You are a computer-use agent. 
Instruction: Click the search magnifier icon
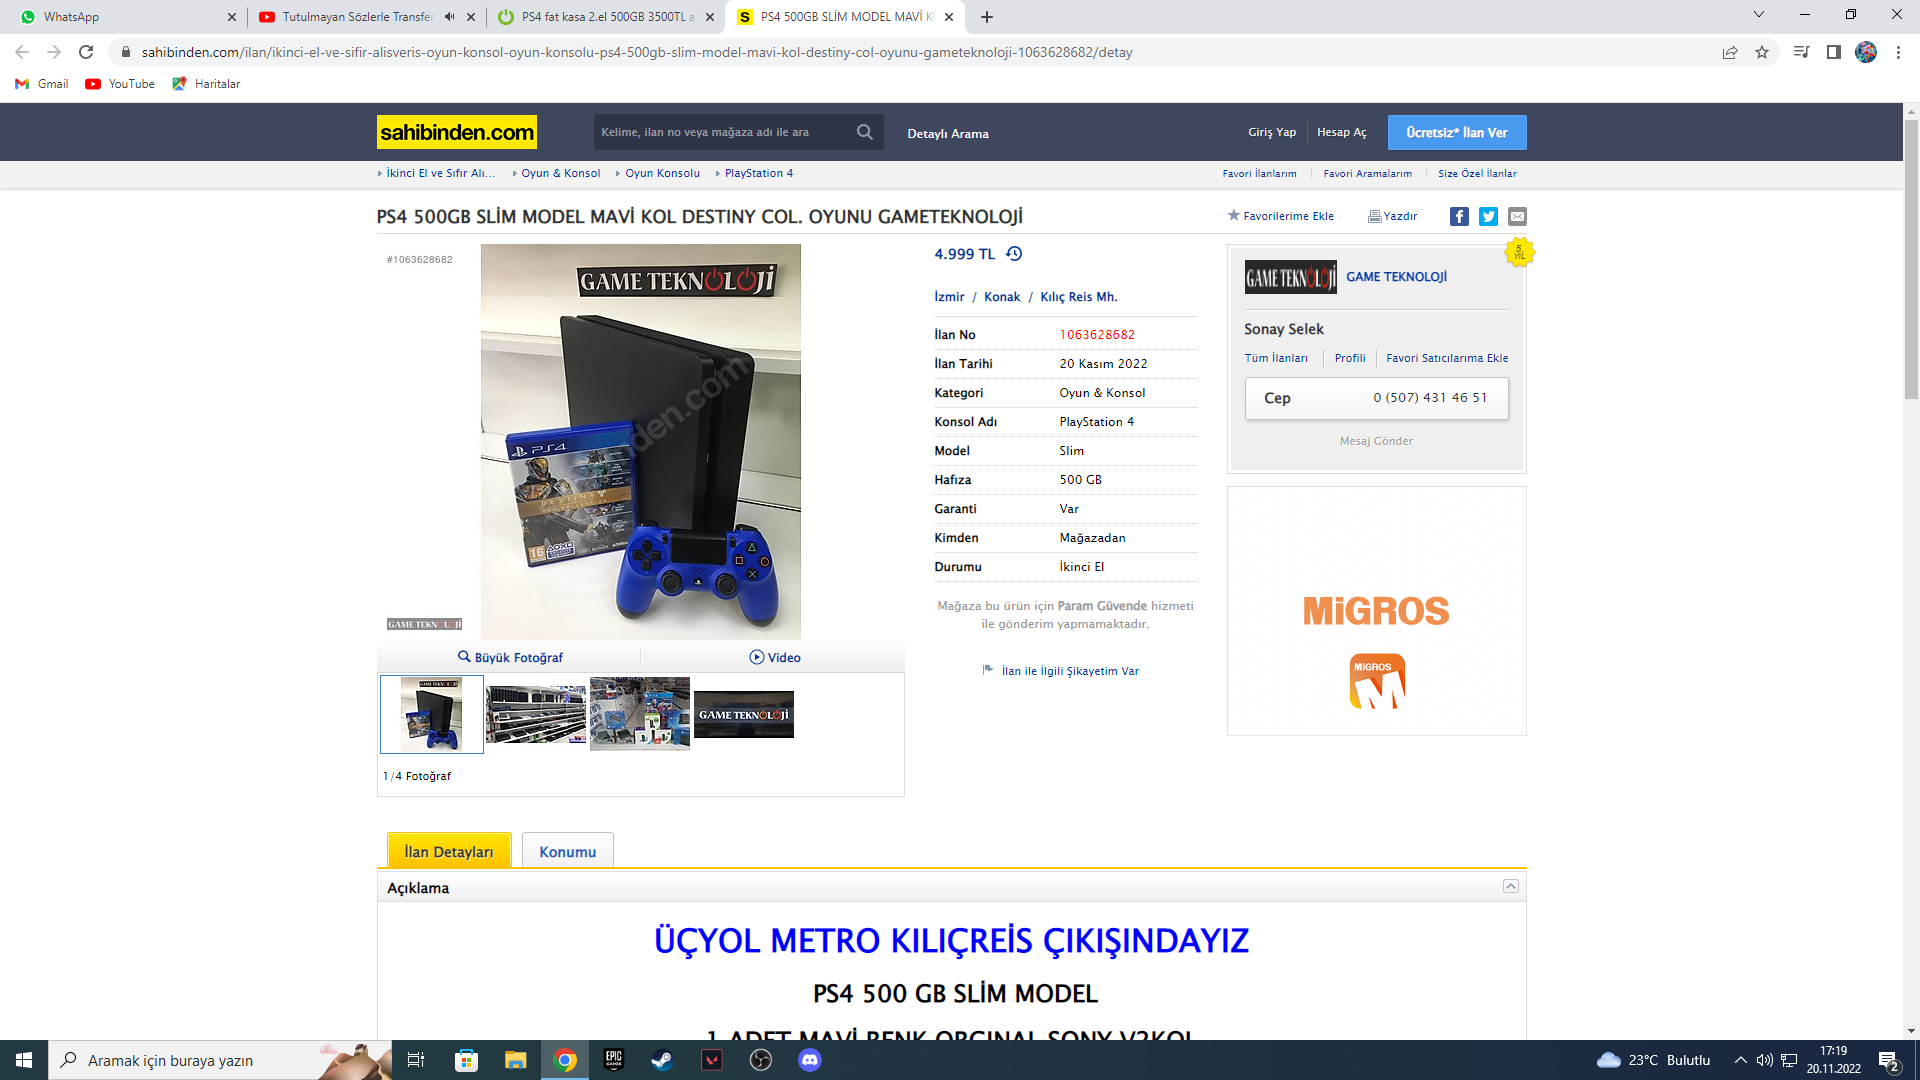(864, 132)
